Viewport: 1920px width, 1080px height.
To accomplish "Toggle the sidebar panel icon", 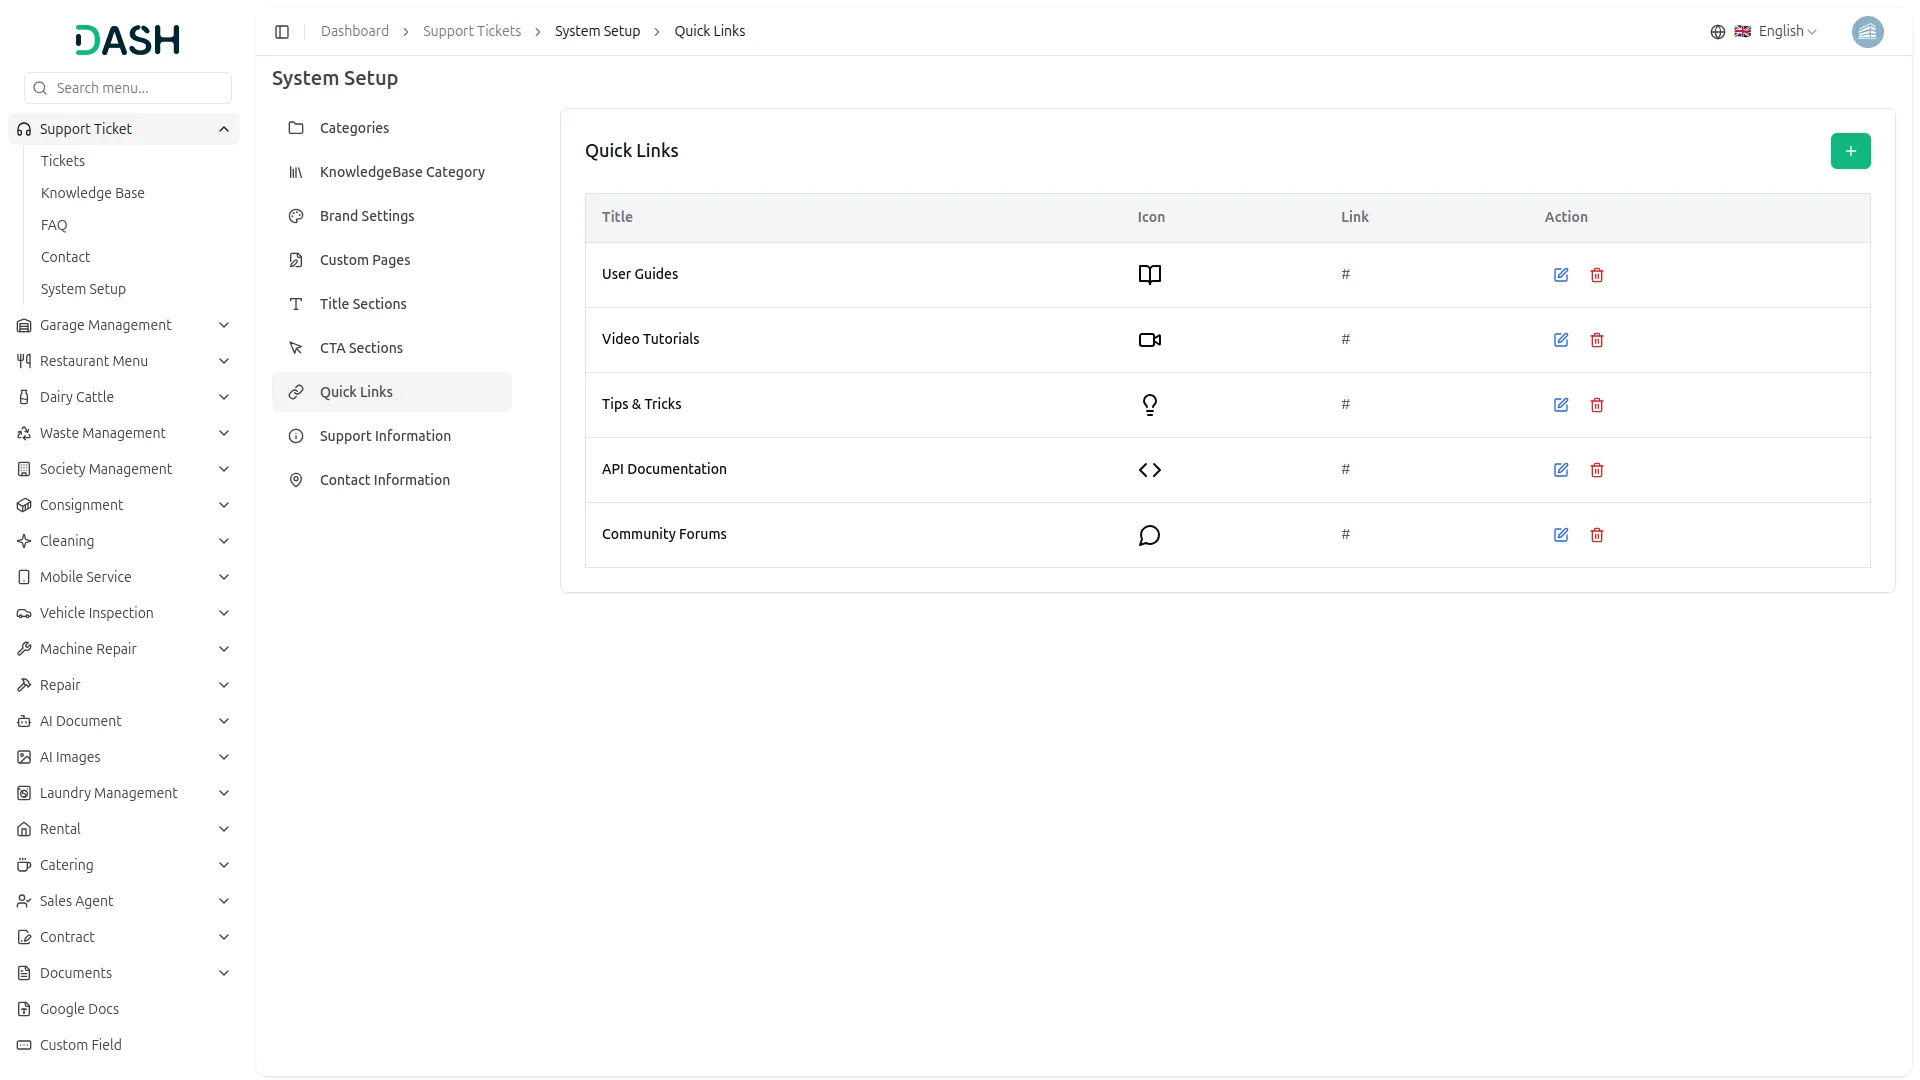I will click(x=282, y=32).
